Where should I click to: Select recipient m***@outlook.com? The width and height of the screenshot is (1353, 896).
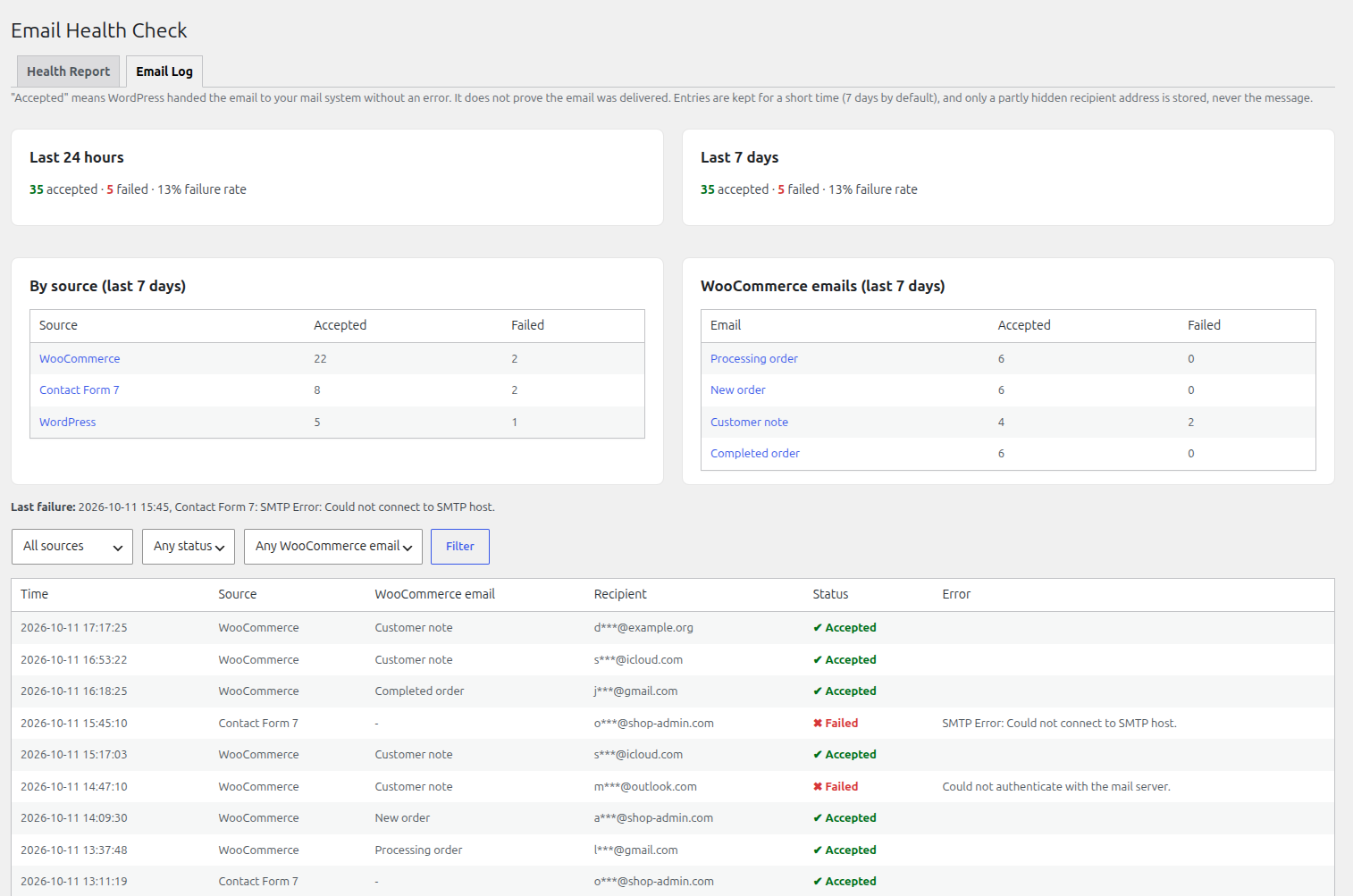coord(645,787)
